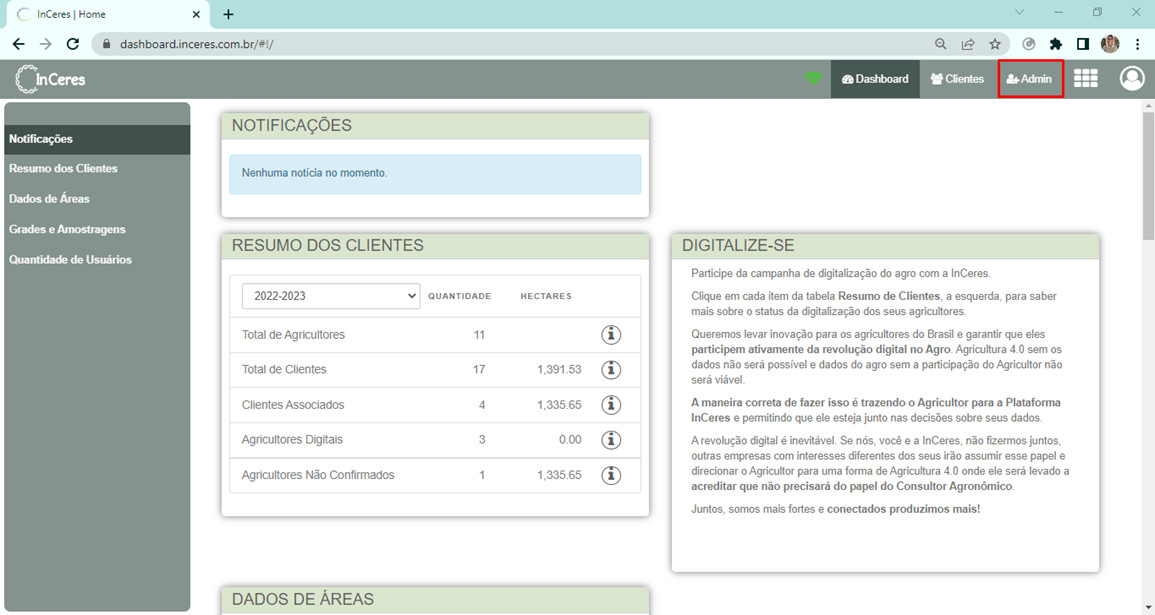Reload the page
1155x615 pixels.
tap(73, 44)
